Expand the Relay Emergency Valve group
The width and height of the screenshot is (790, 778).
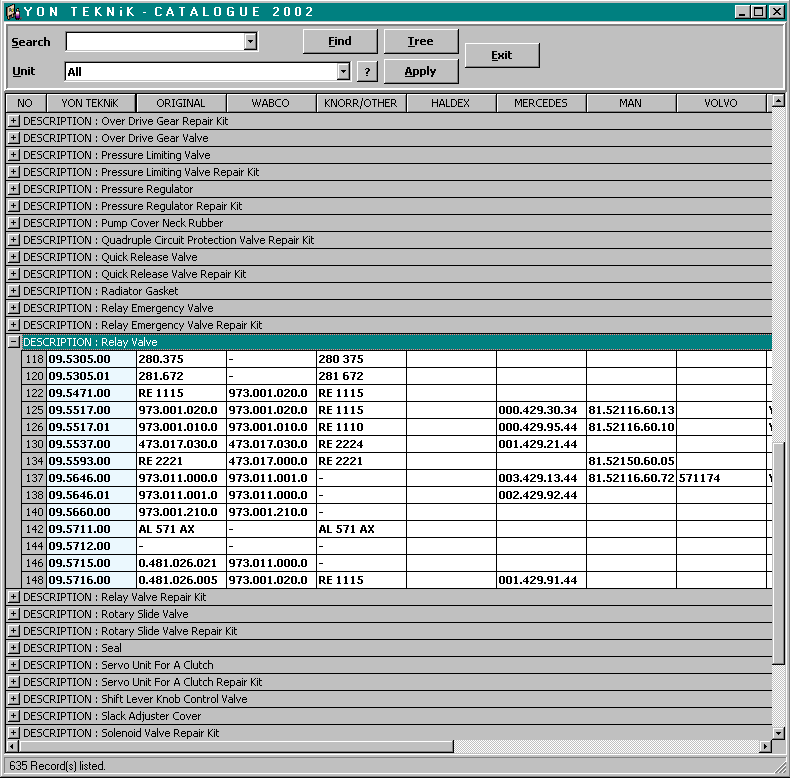[14, 308]
